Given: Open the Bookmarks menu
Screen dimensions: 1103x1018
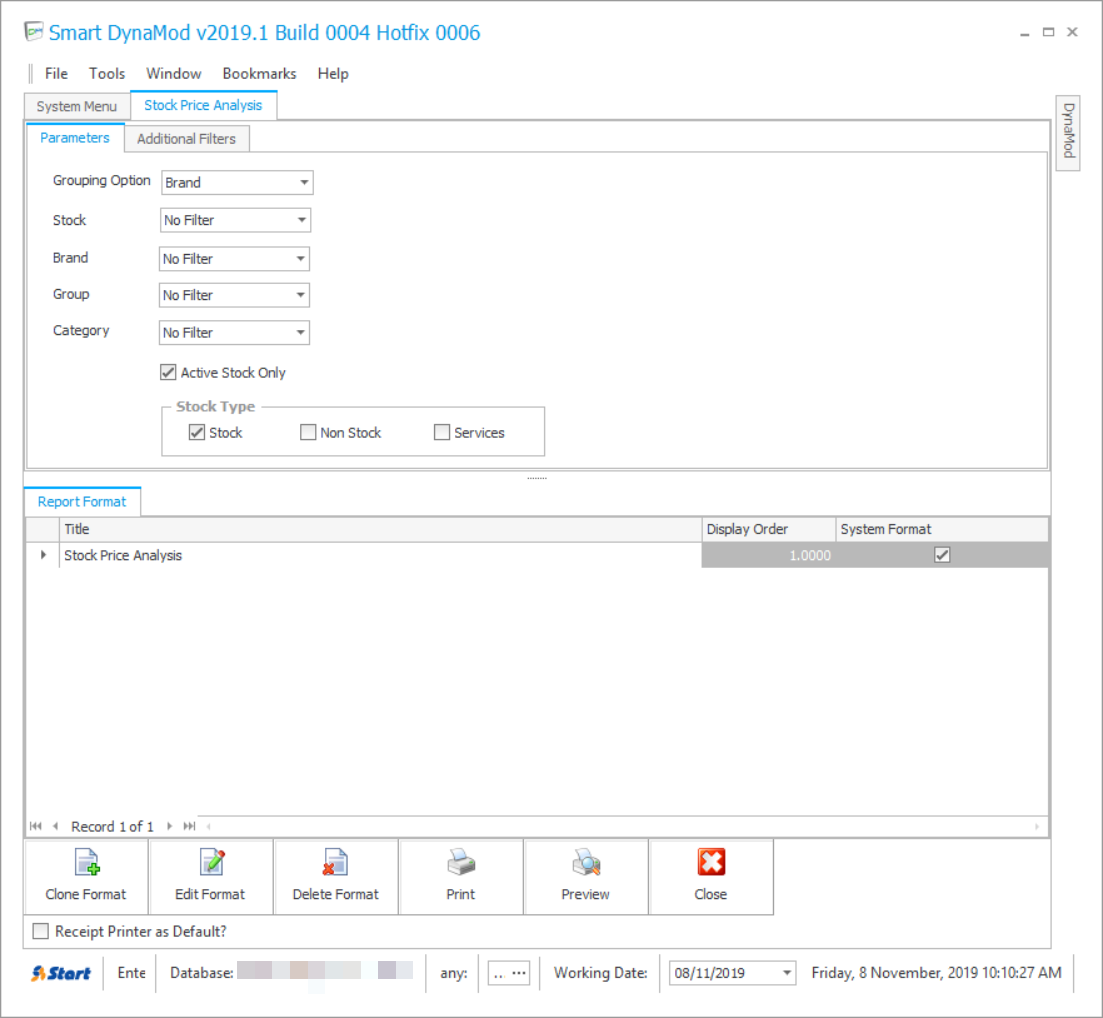Looking at the screenshot, I should pyautogui.click(x=260, y=73).
